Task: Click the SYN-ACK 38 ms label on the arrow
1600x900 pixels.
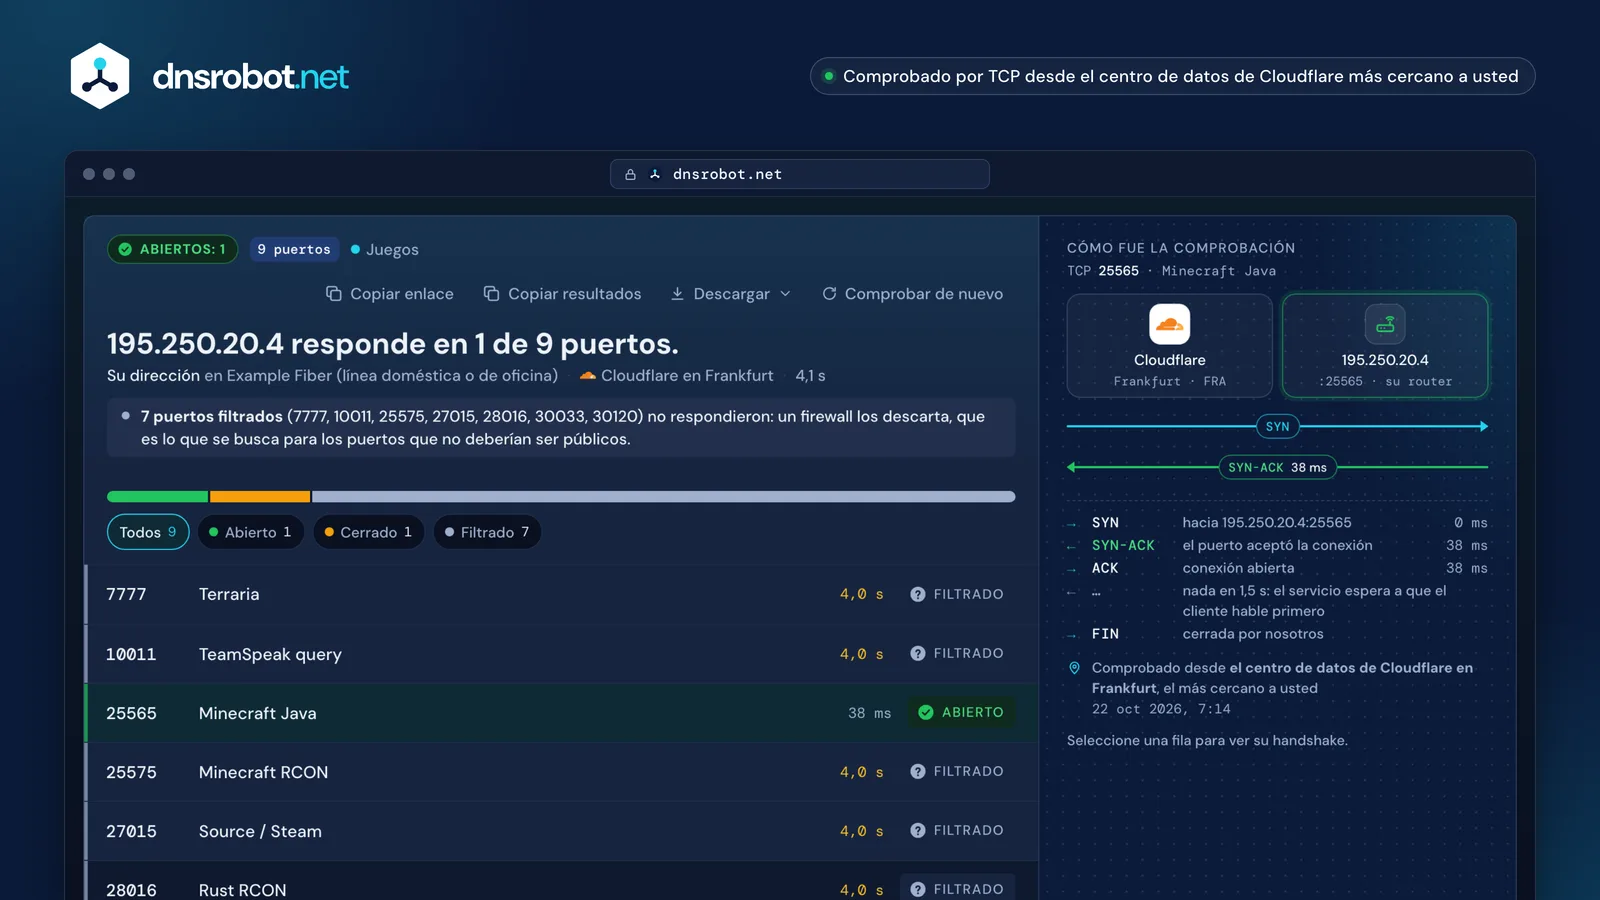Action: pos(1277,467)
